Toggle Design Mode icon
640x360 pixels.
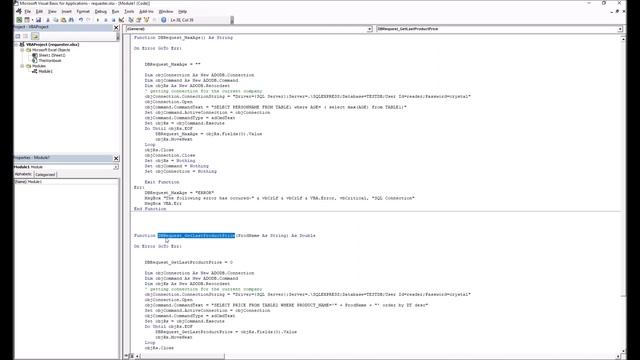click(121, 20)
